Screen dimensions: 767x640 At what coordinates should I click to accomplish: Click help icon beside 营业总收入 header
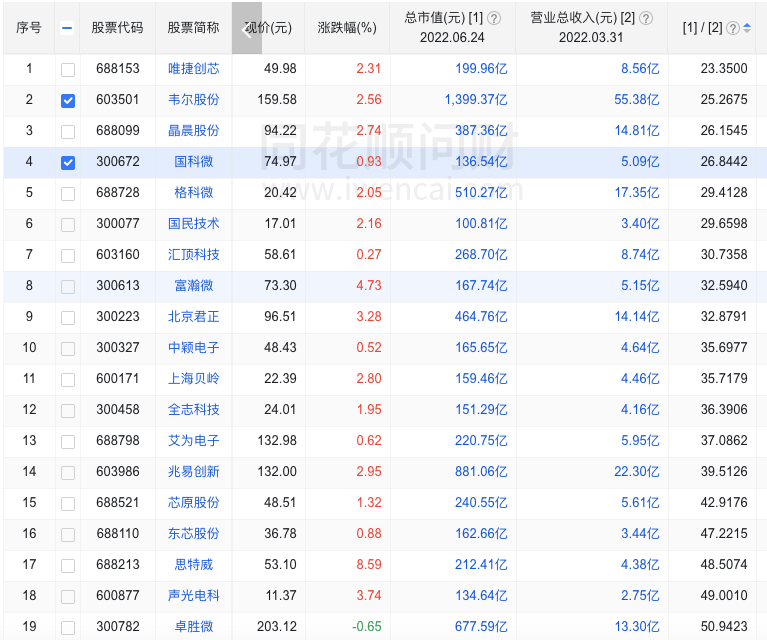[646, 18]
